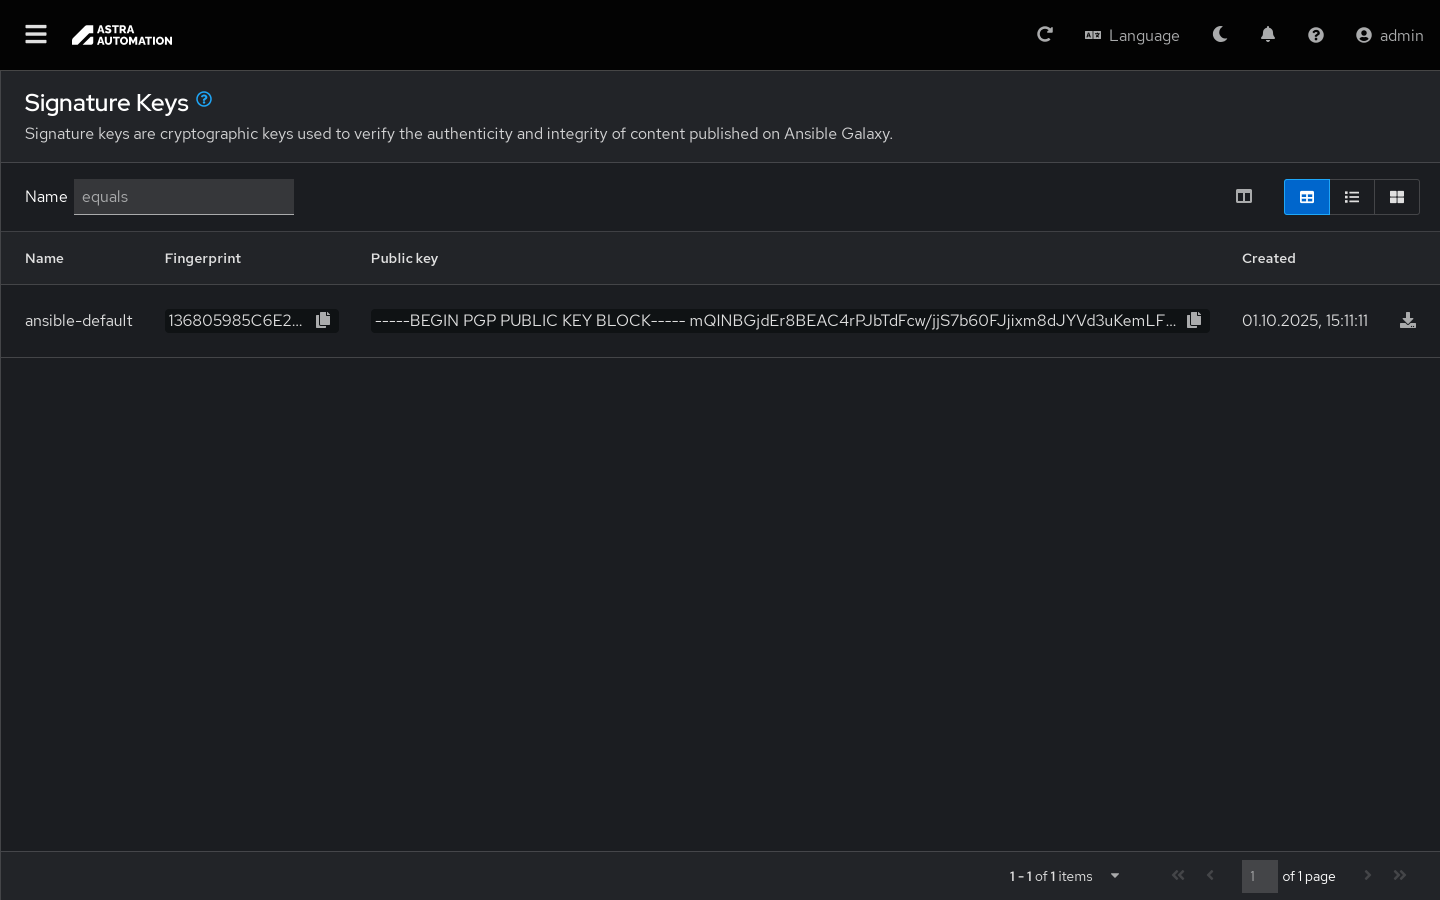Image resolution: width=1440 pixels, height=900 pixels.
Task: Switch to table view
Action: (1306, 197)
